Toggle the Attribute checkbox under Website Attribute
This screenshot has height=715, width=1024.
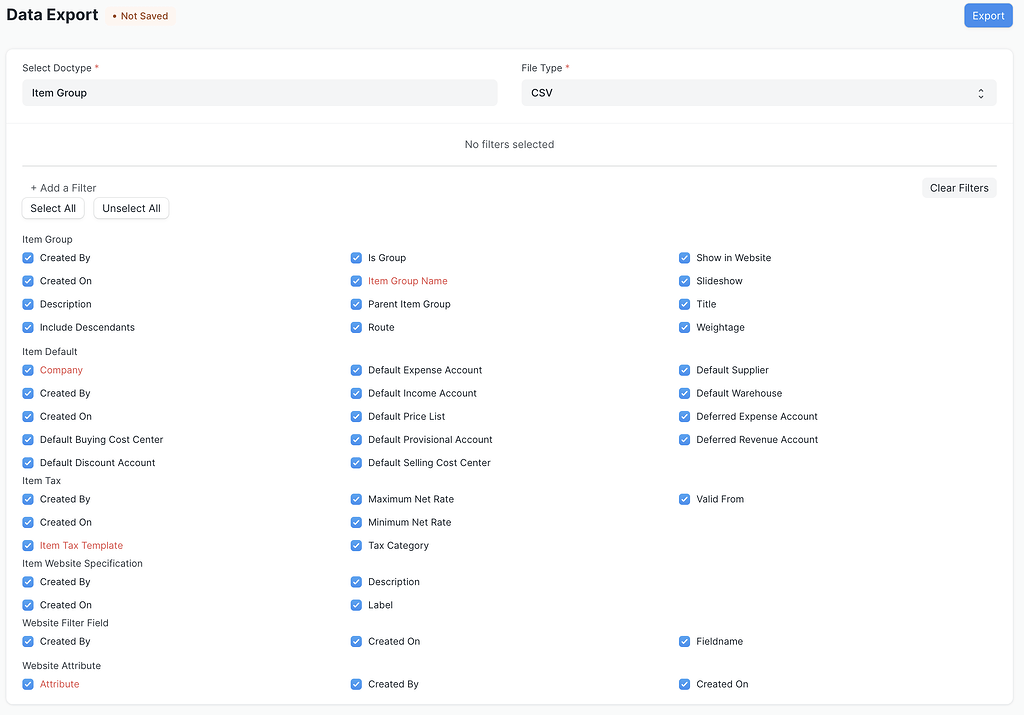(27, 684)
